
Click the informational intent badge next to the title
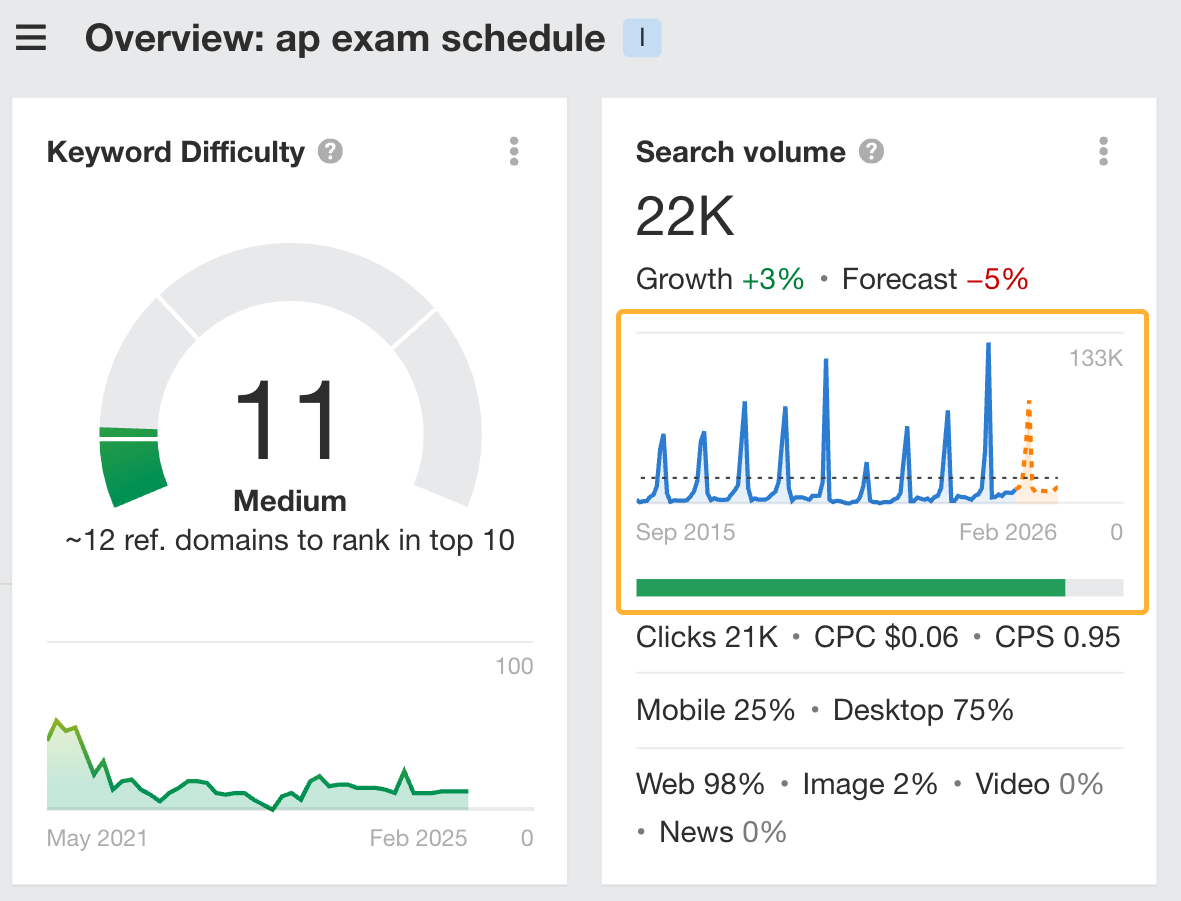[x=641, y=37]
